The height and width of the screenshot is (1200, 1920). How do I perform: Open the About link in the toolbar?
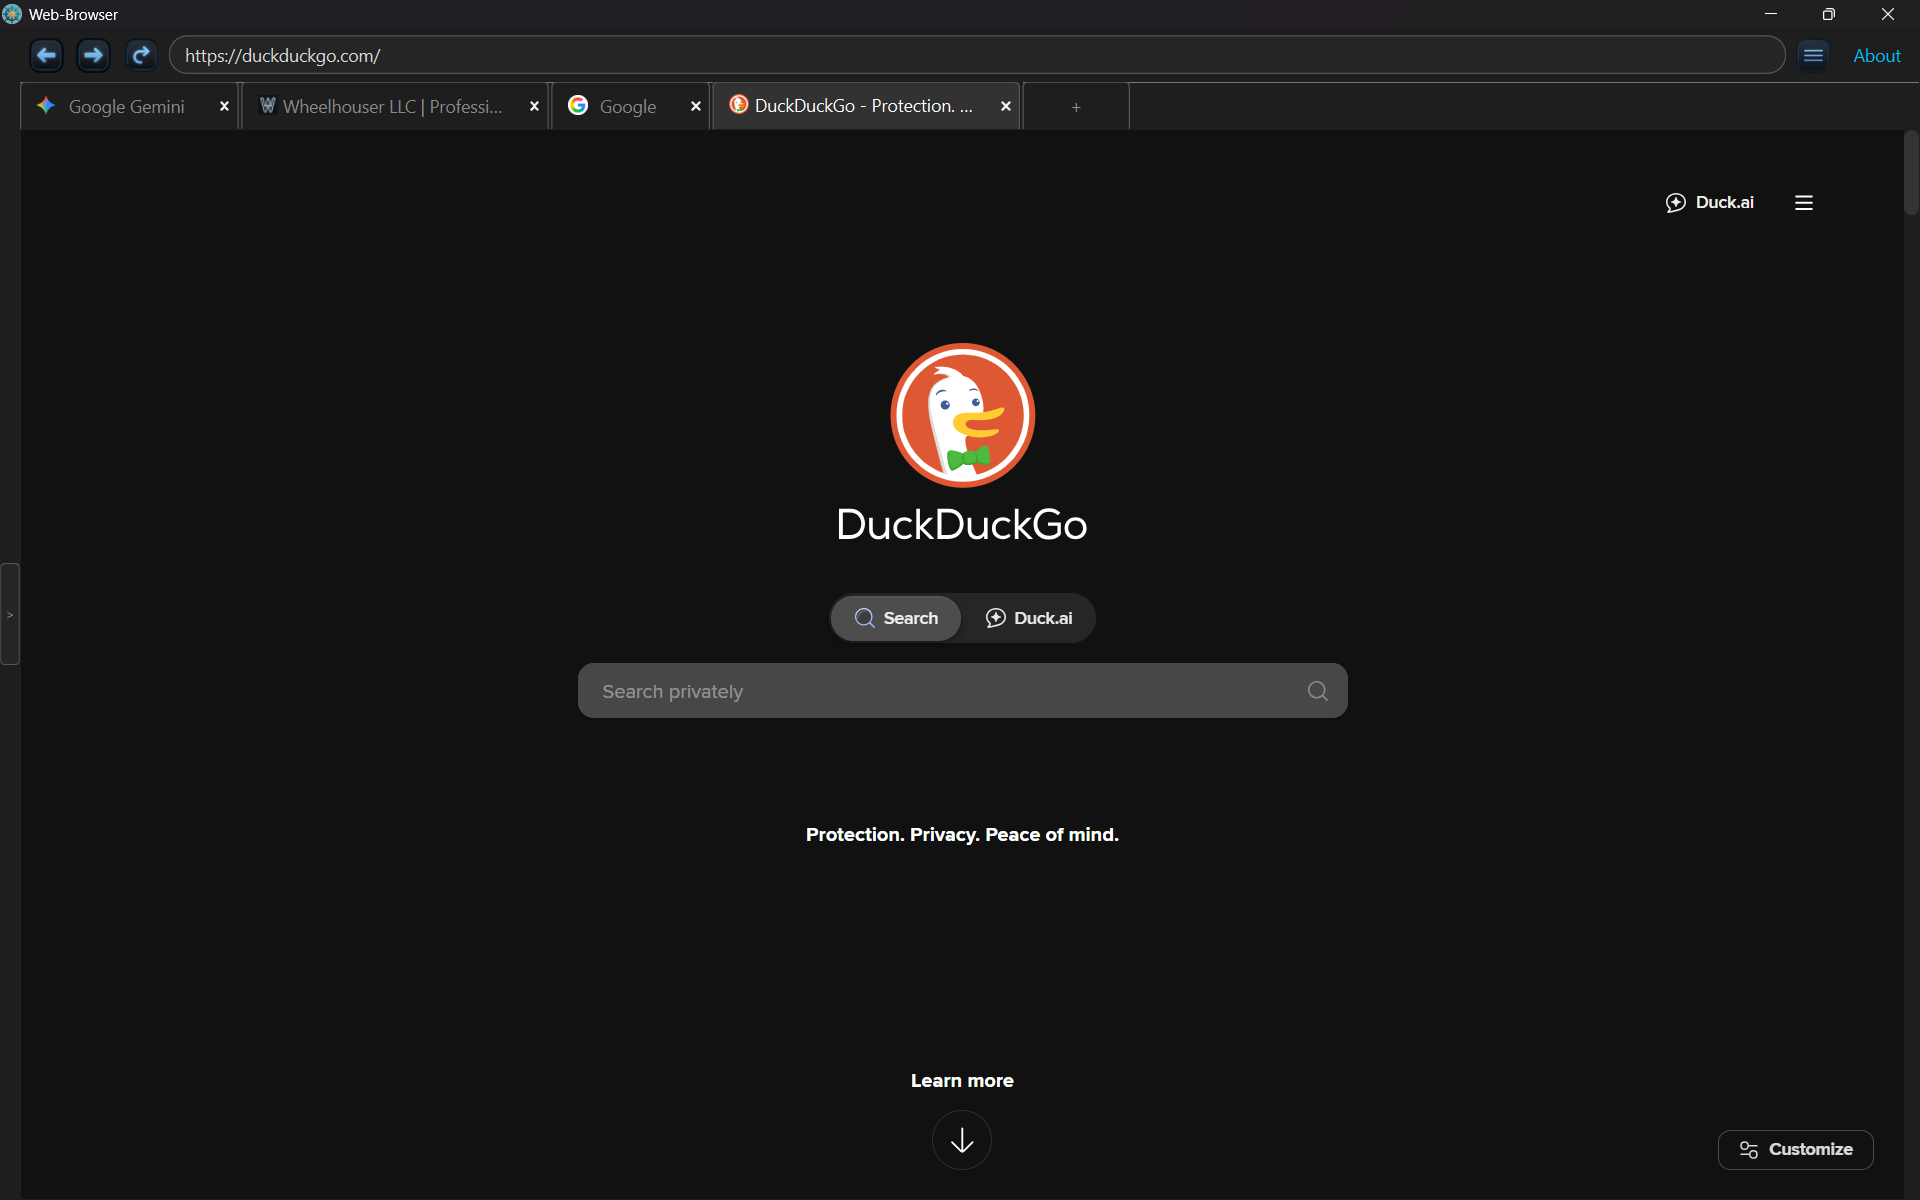(x=1876, y=56)
